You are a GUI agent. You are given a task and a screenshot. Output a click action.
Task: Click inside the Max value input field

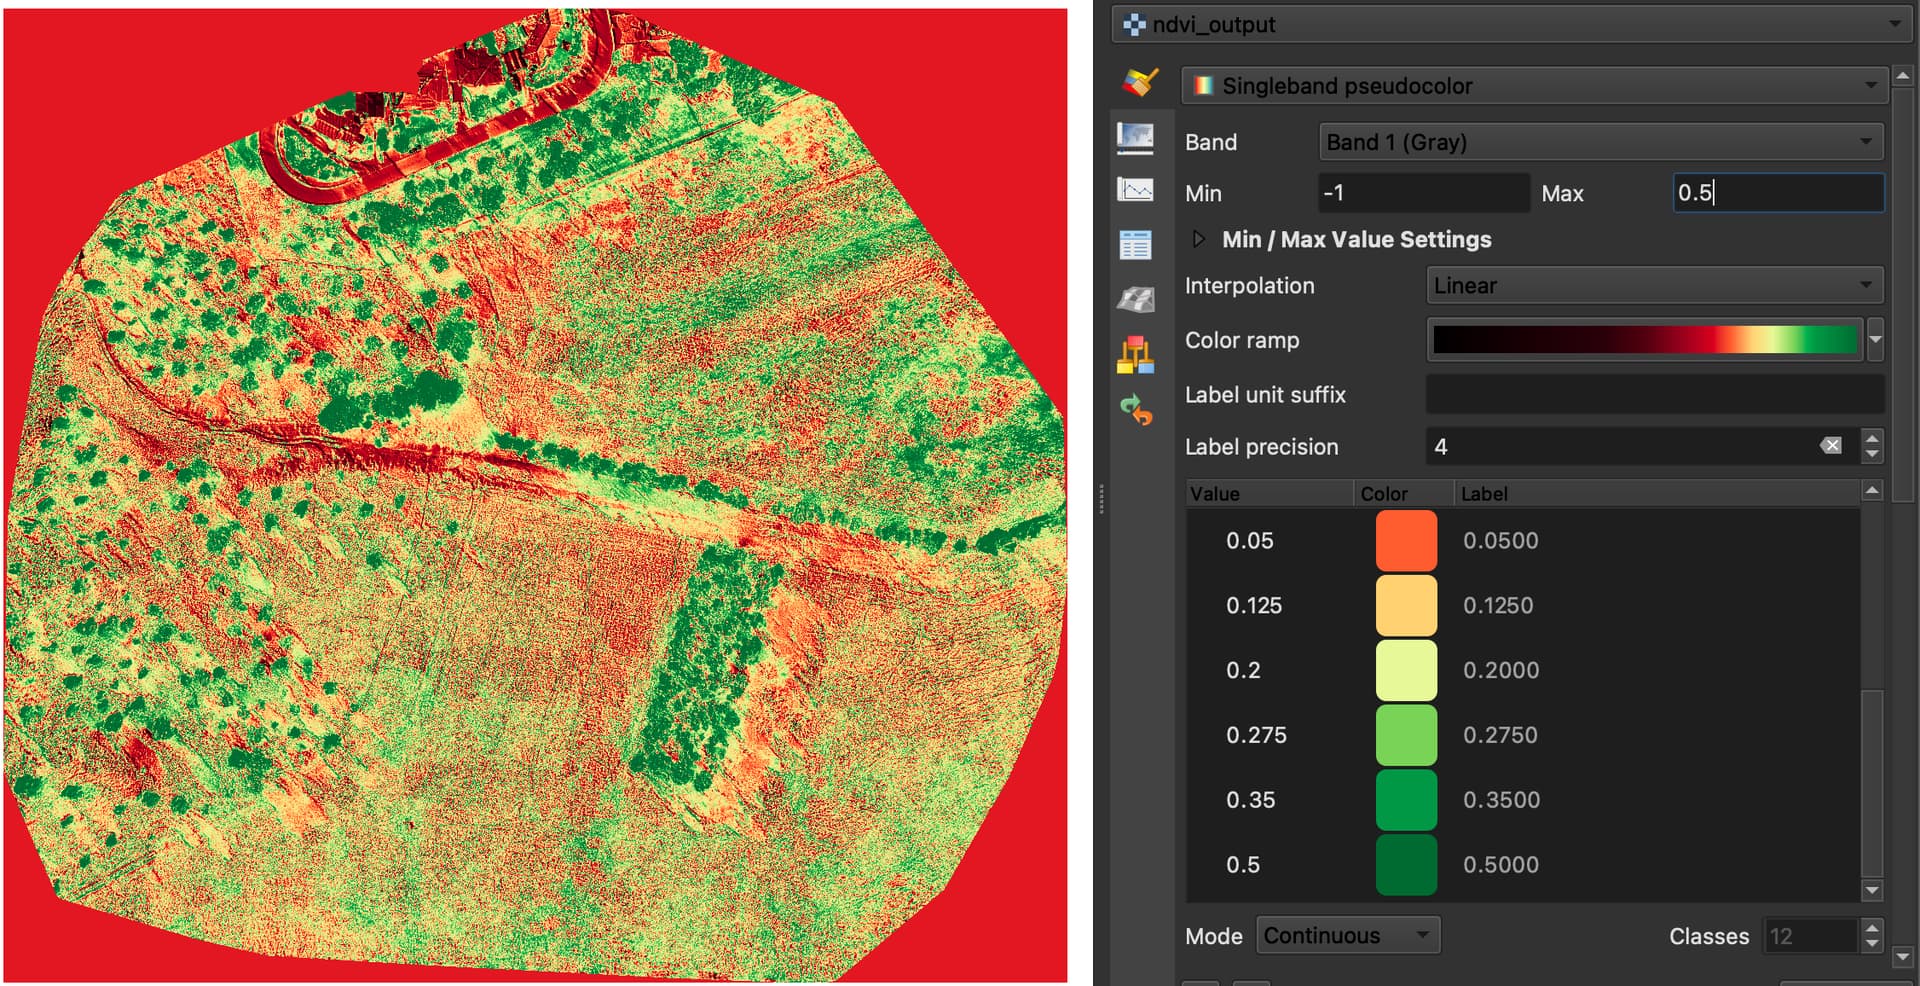tap(1777, 193)
